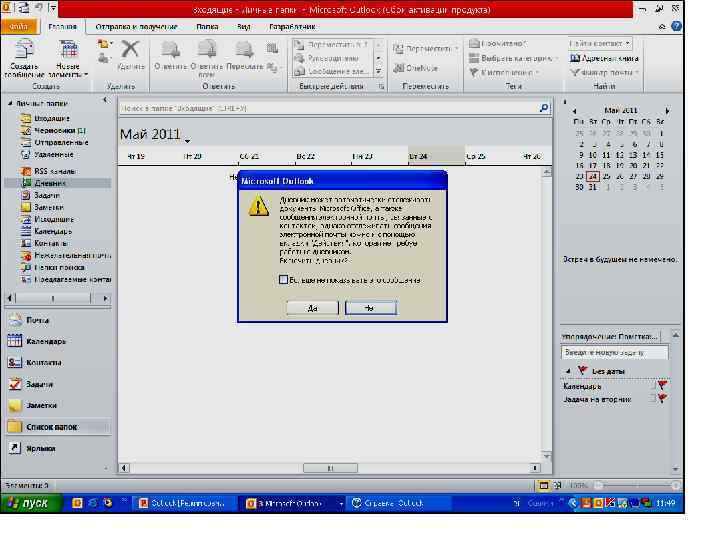
Task: Go to previous month in mini calendar
Action: click(574, 111)
